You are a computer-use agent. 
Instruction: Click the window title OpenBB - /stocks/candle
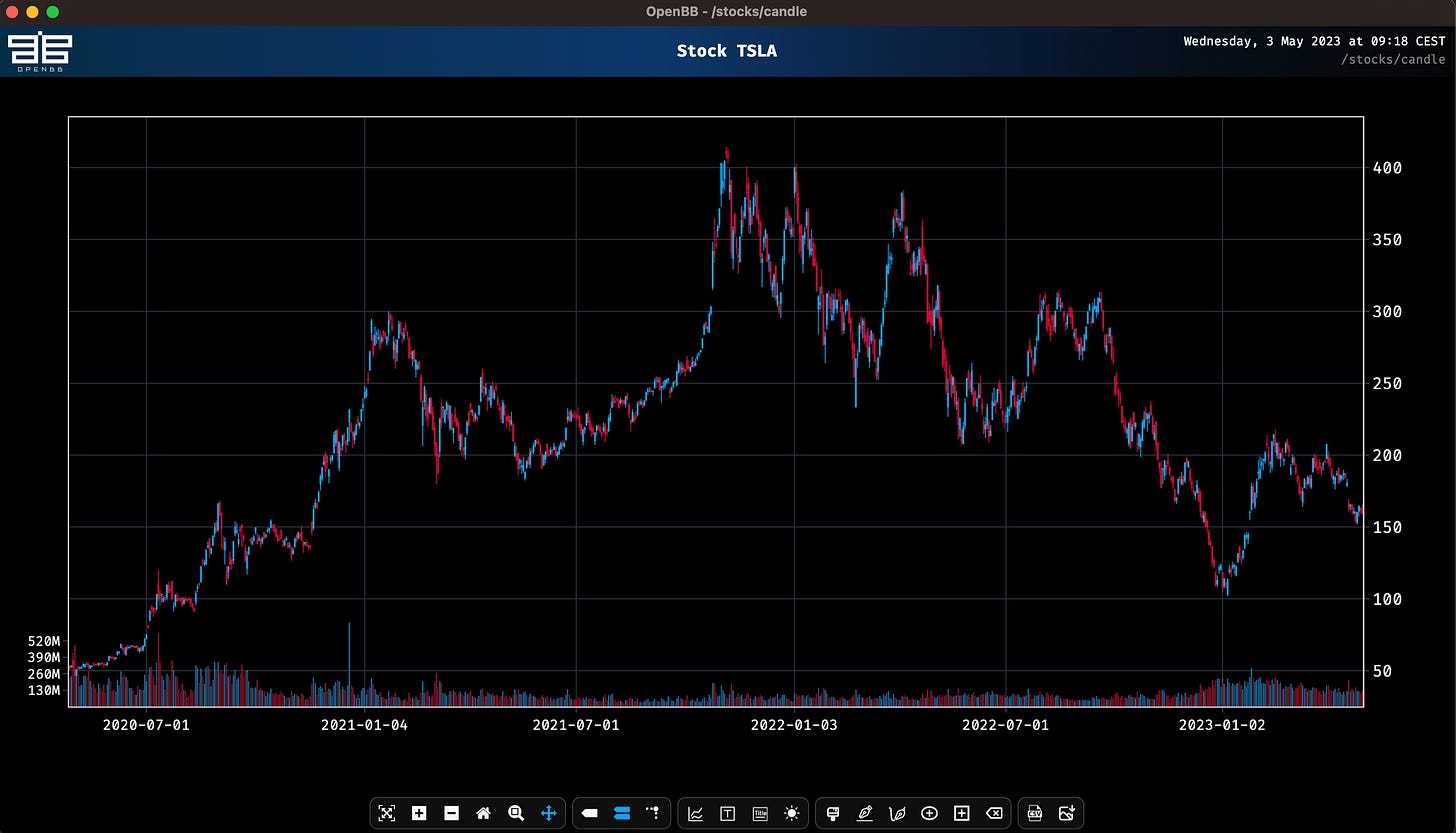tap(727, 12)
